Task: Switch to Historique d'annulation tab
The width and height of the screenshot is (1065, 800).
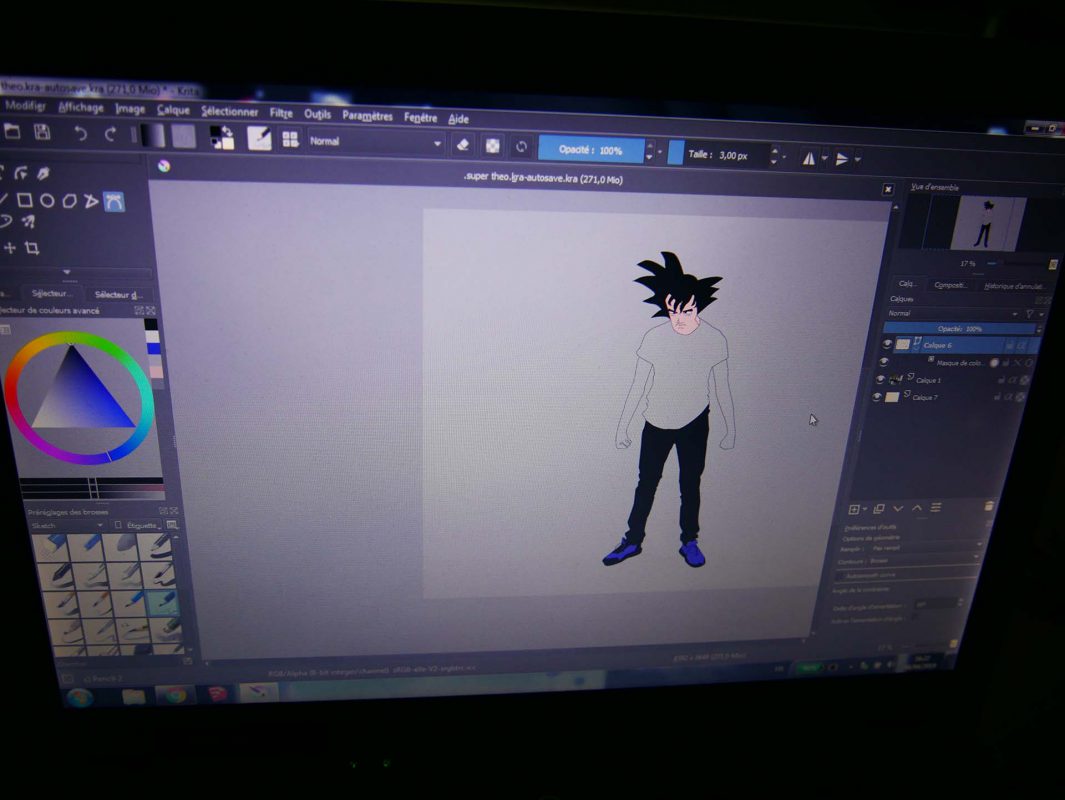Action: pos(1014,286)
